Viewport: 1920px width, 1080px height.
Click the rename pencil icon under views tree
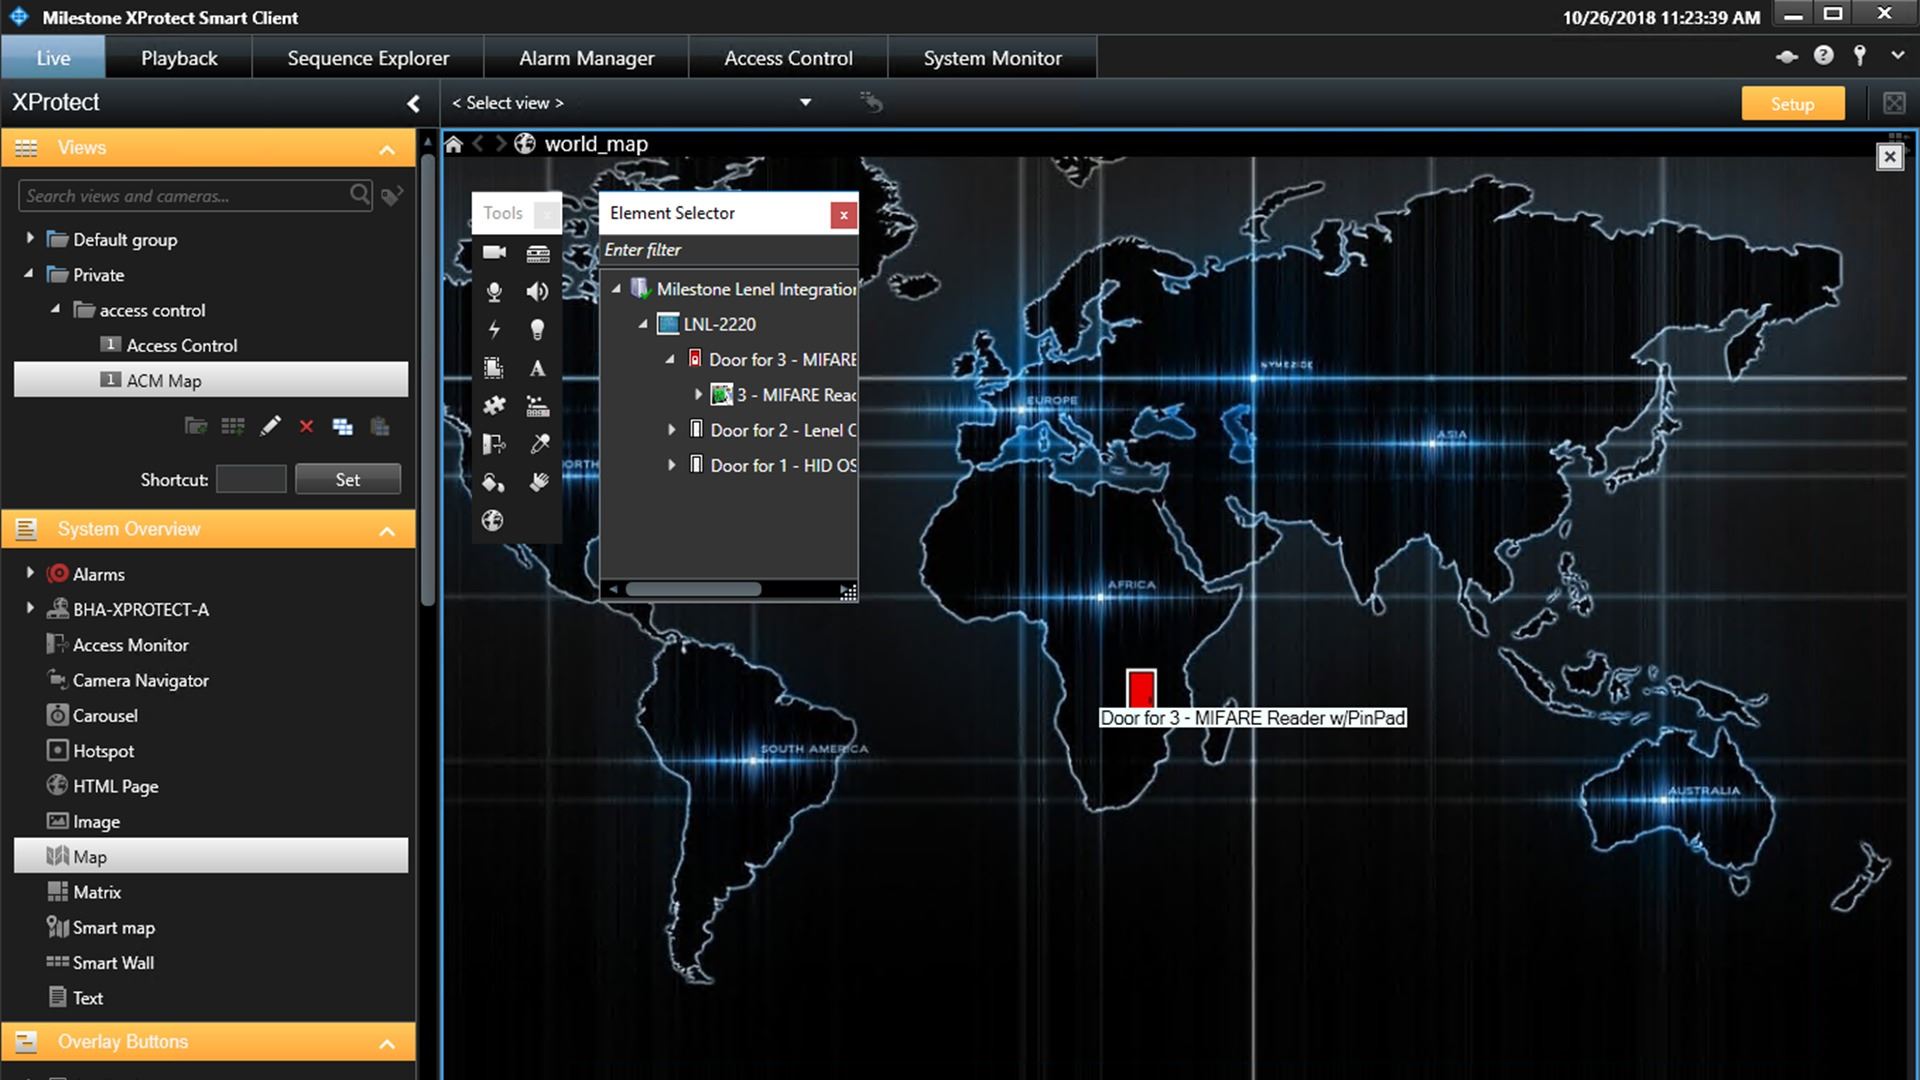click(270, 427)
